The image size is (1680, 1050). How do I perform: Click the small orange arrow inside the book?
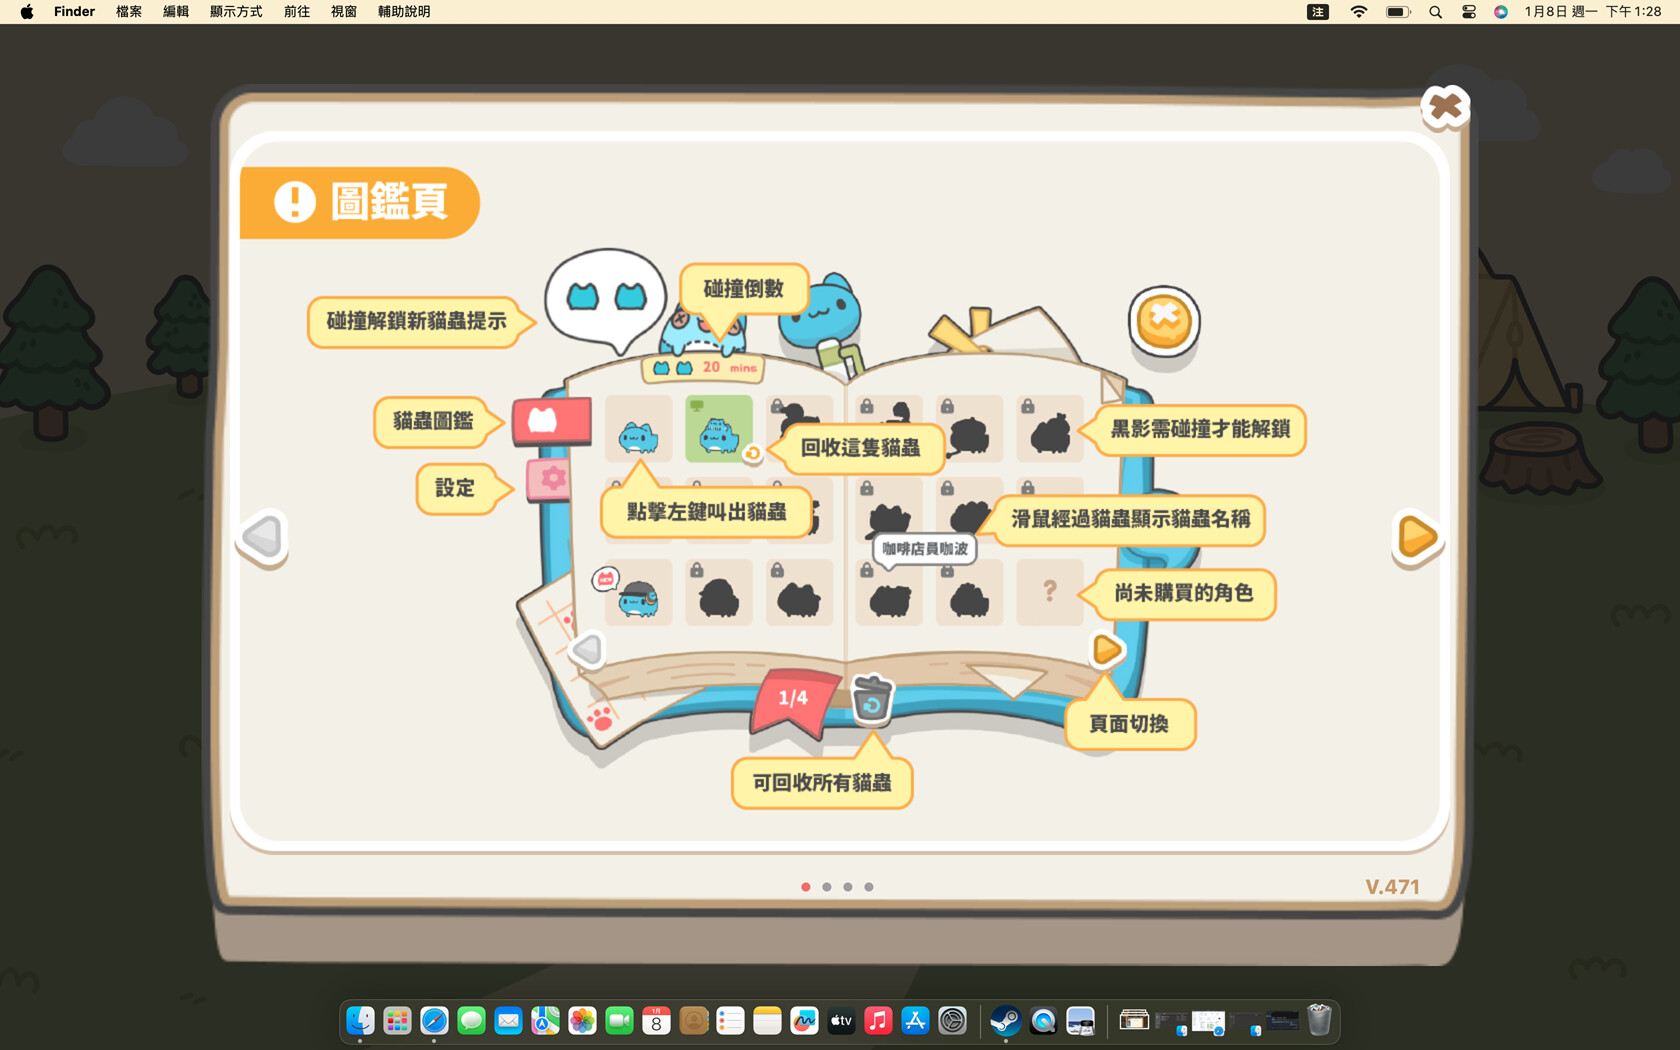(x=1106, y=650)
